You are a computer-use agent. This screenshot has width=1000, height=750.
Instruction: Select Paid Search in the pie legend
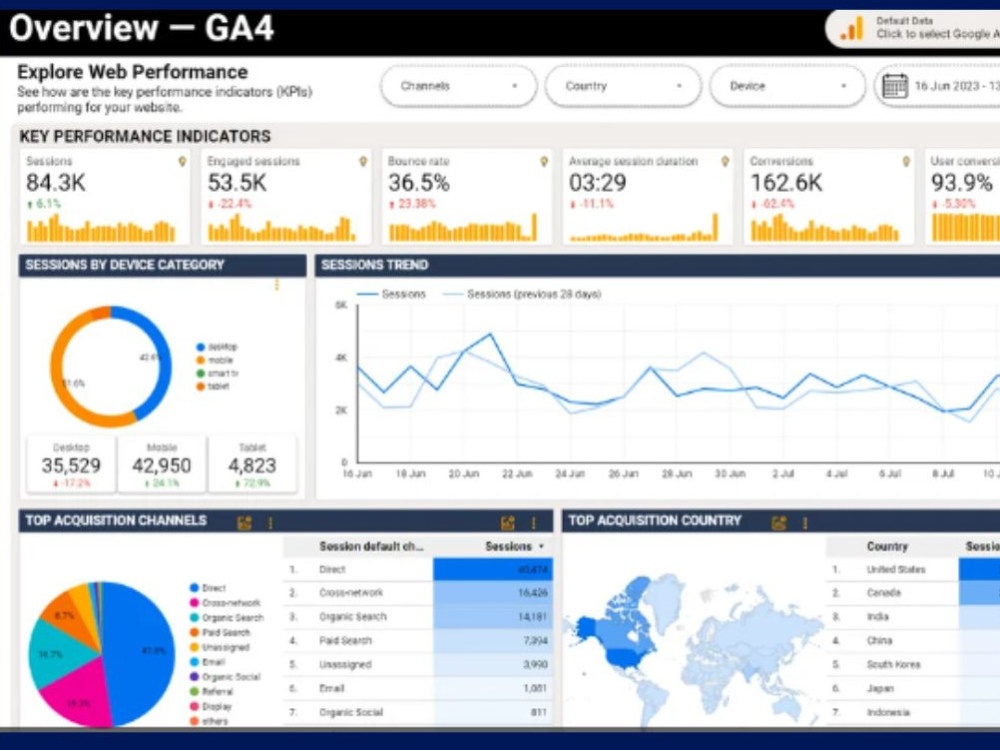tap(220, 633)
